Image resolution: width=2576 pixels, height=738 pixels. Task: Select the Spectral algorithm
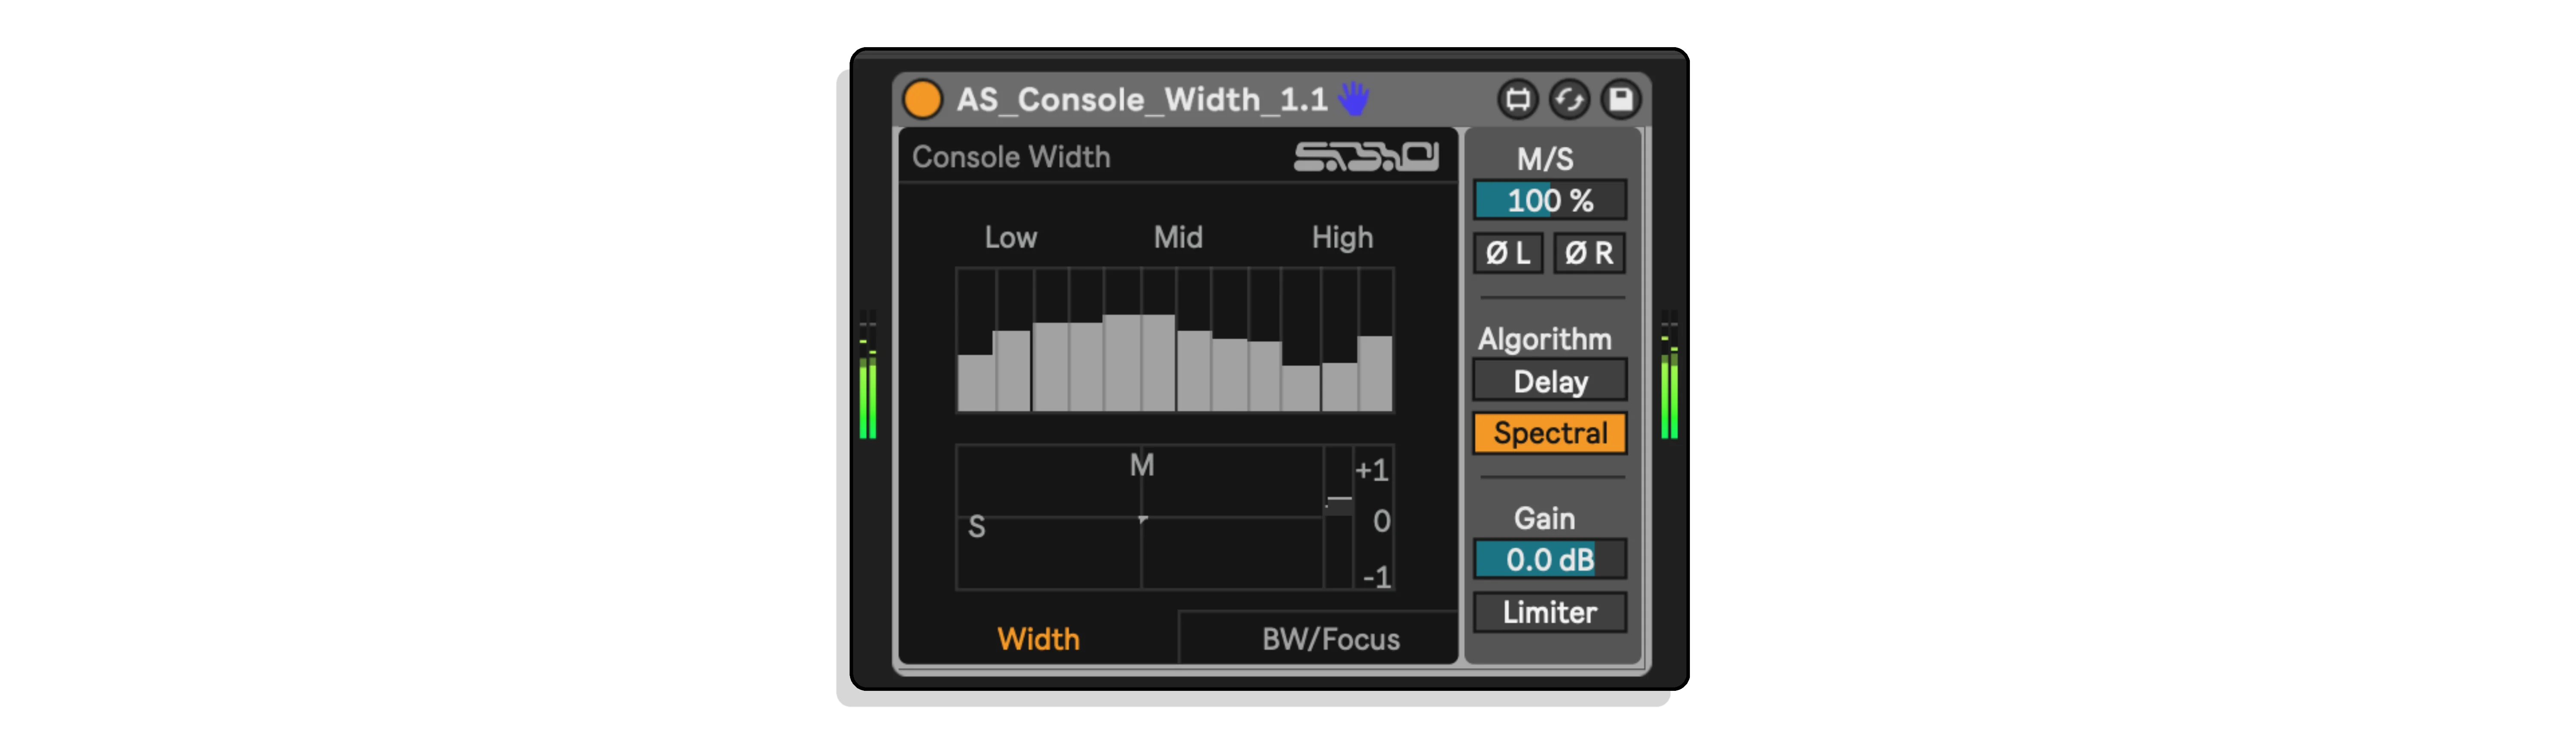pos(1549,433)
